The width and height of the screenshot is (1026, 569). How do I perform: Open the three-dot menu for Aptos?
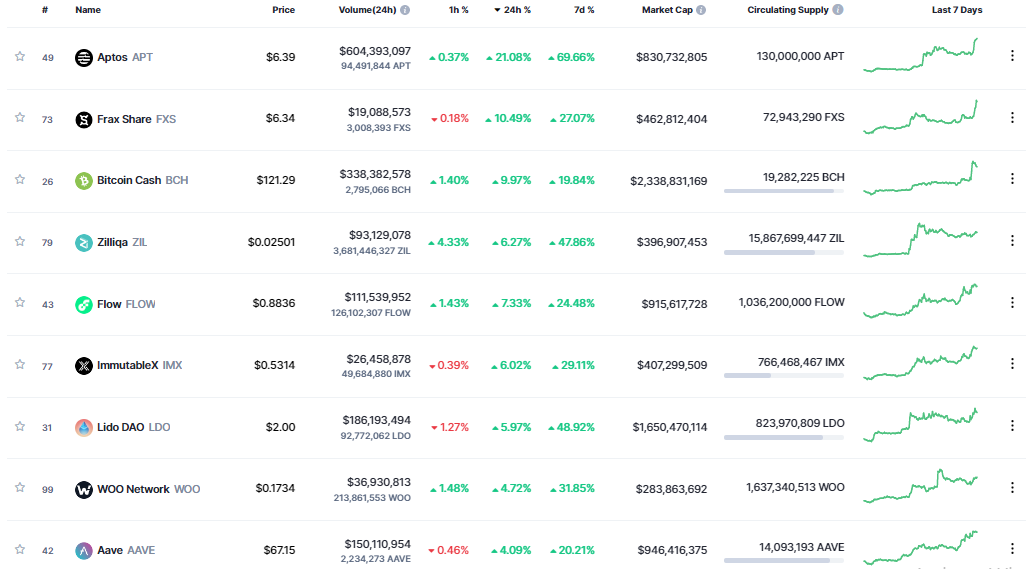tap(1012, 57)
